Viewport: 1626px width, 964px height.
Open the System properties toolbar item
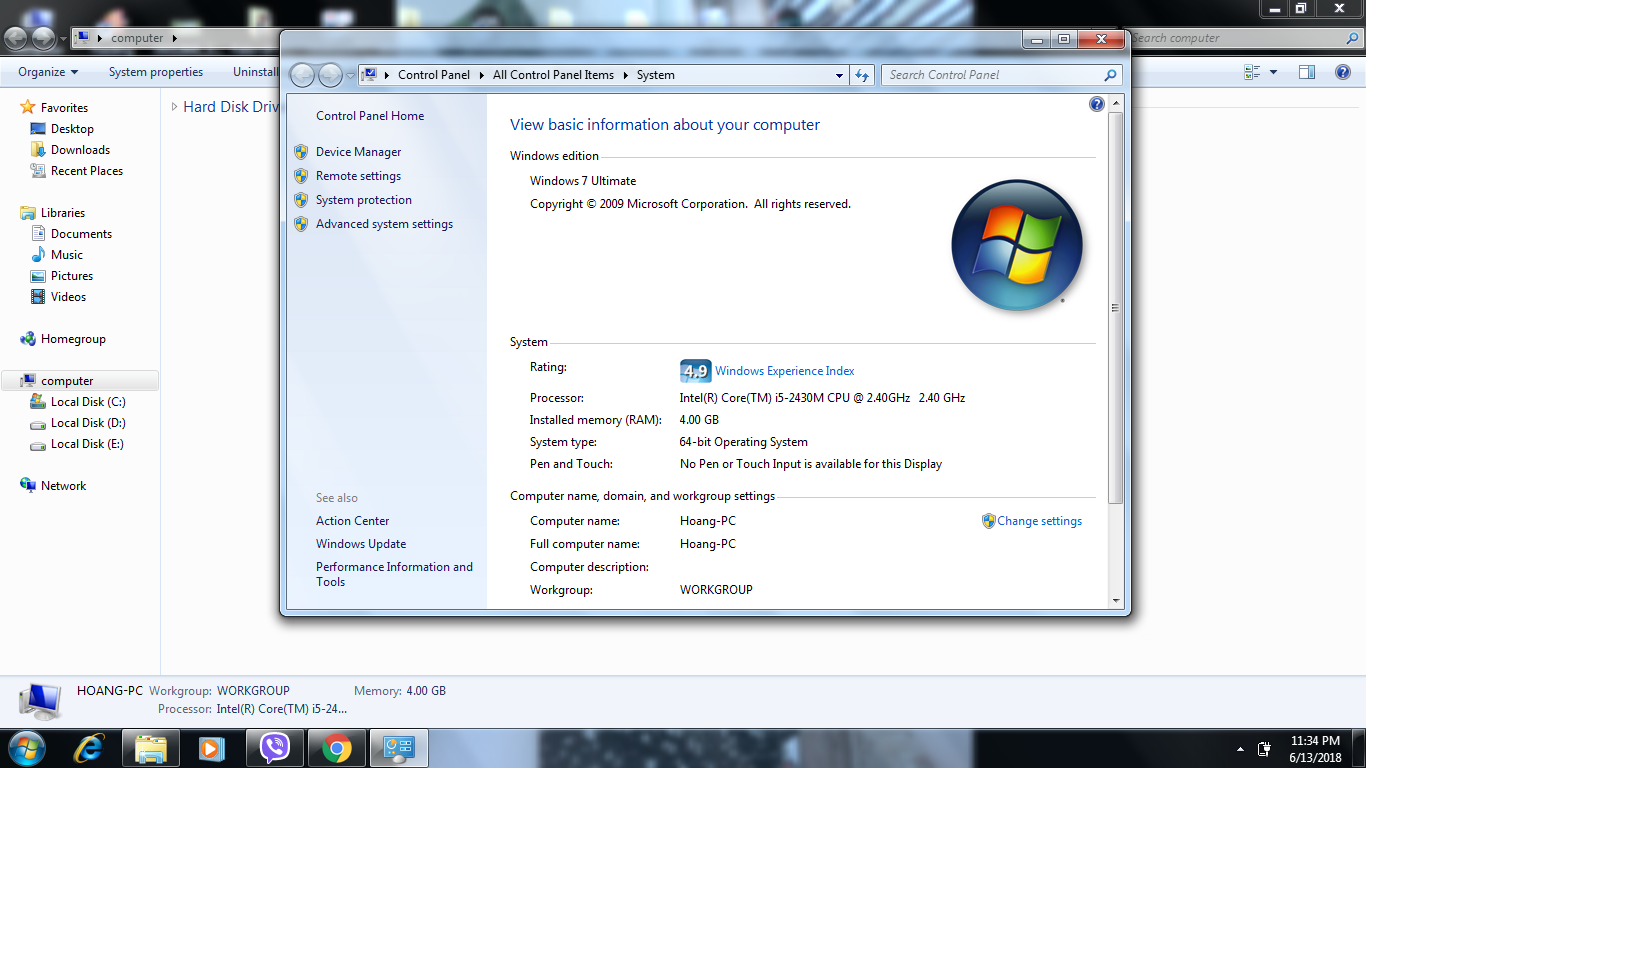[x=155, y=72]
